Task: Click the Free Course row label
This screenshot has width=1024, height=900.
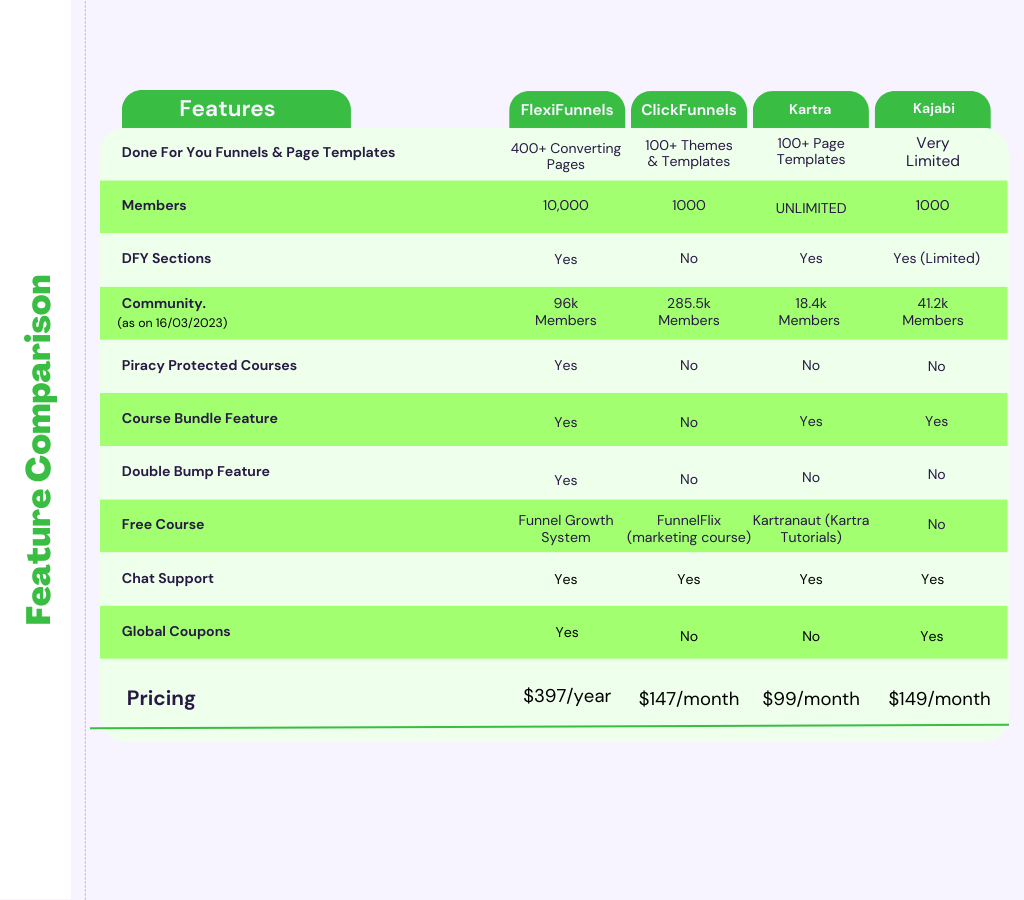Action: [x=163, y=524]
